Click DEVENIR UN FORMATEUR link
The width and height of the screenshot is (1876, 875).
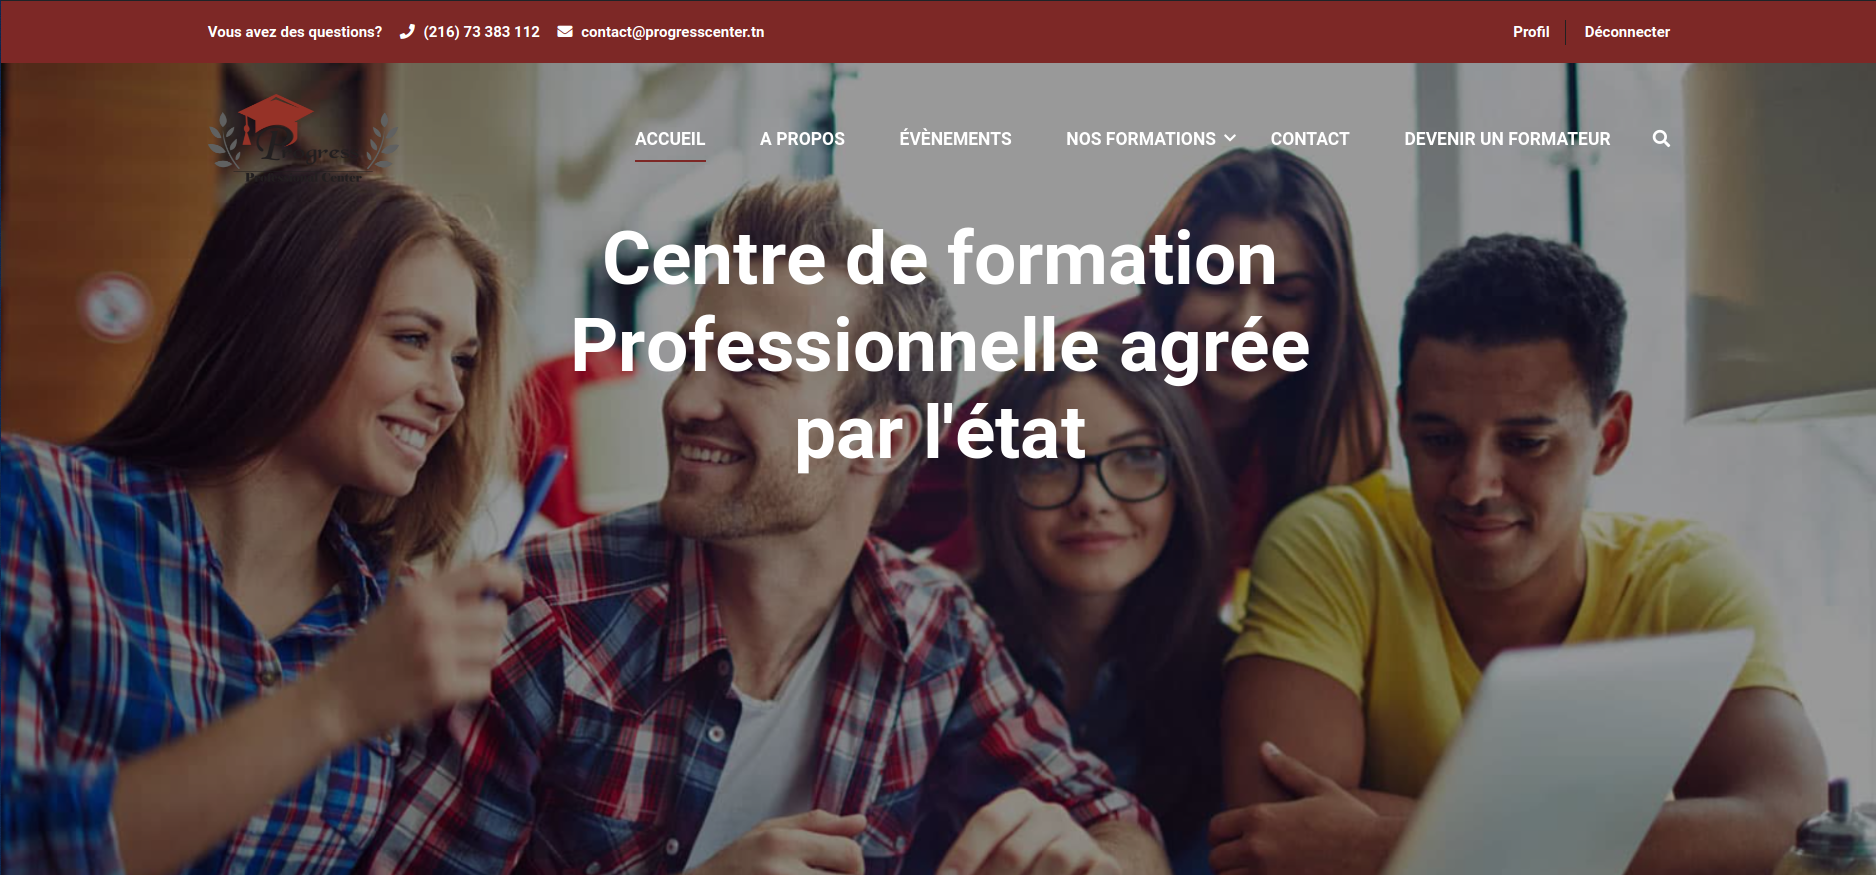pos(1507,139)
